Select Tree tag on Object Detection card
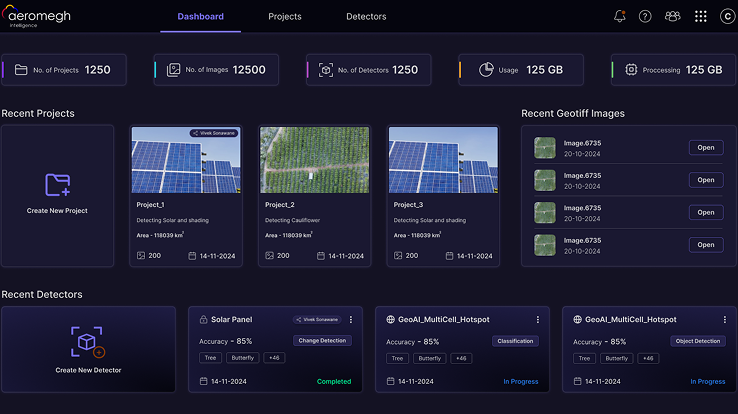Viewport: 738px width, 414px height. coord(584,358)
